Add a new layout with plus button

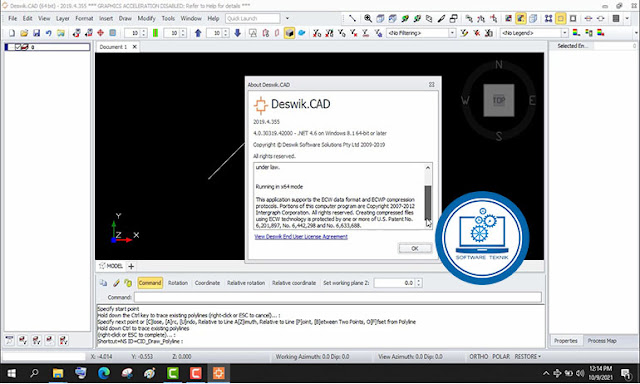pyautogui.click(x=131, y=266)
